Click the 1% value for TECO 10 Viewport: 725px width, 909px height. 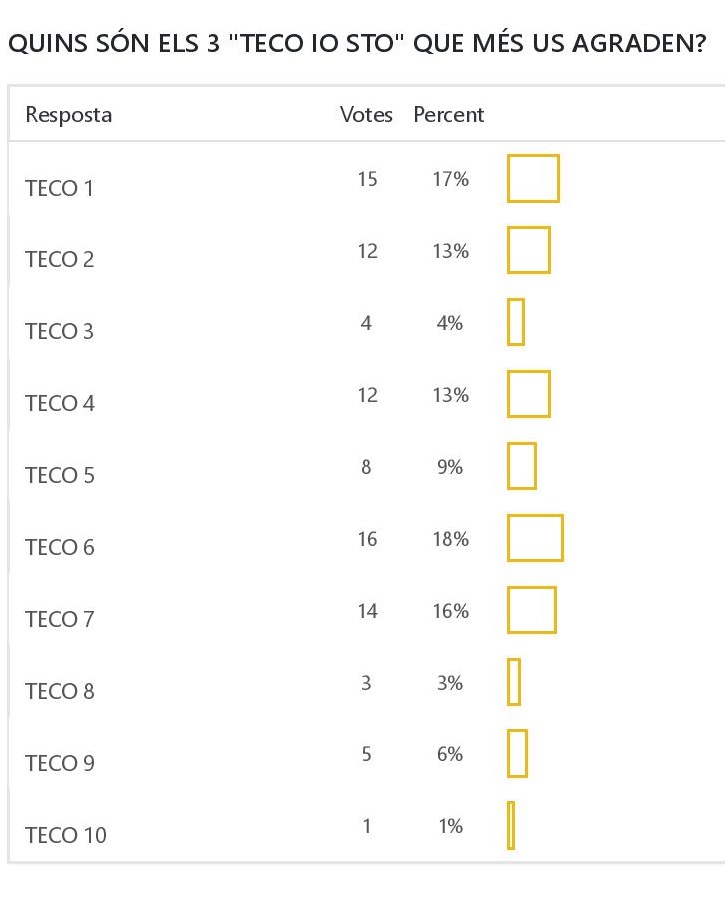point(450,826)
